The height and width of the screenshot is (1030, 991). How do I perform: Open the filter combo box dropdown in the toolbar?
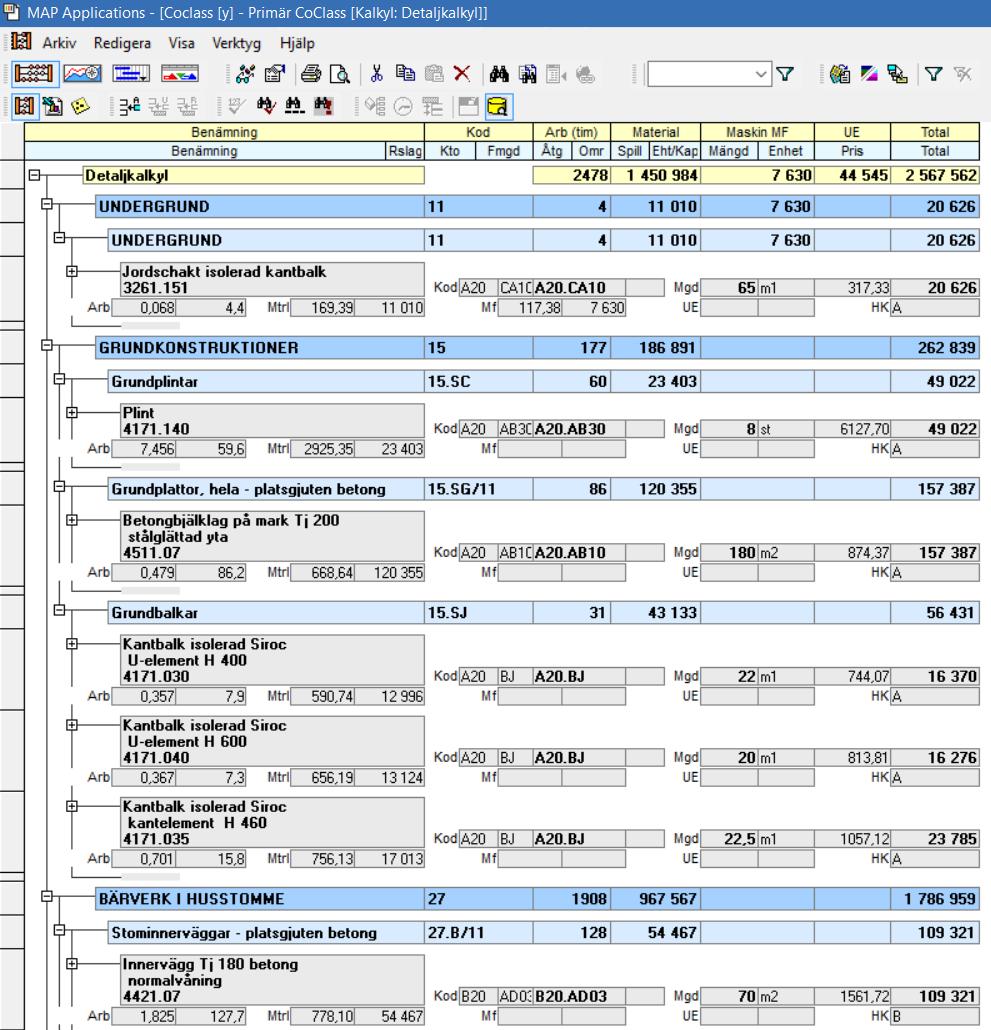760,74
